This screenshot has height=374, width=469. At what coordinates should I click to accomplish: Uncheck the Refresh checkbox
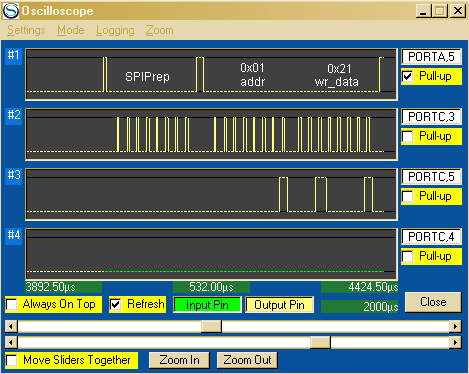click(x=116, y=304)
